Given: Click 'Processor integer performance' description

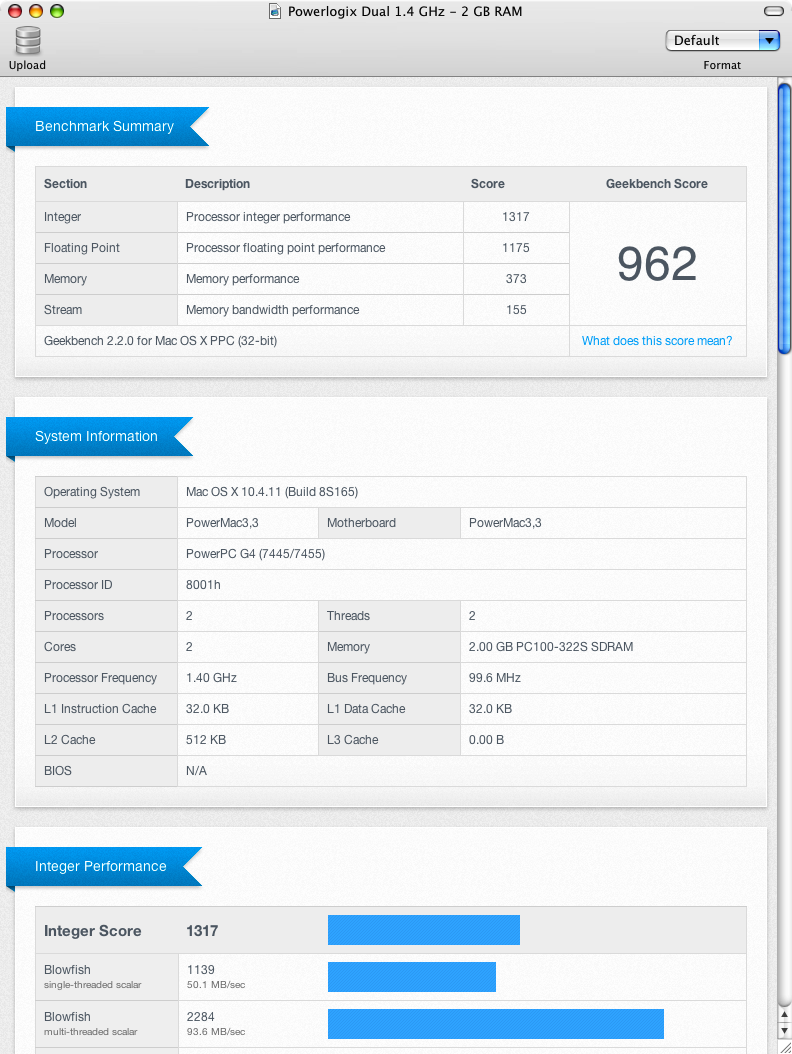Looking at the screenshot, I should tap(268, 217).
